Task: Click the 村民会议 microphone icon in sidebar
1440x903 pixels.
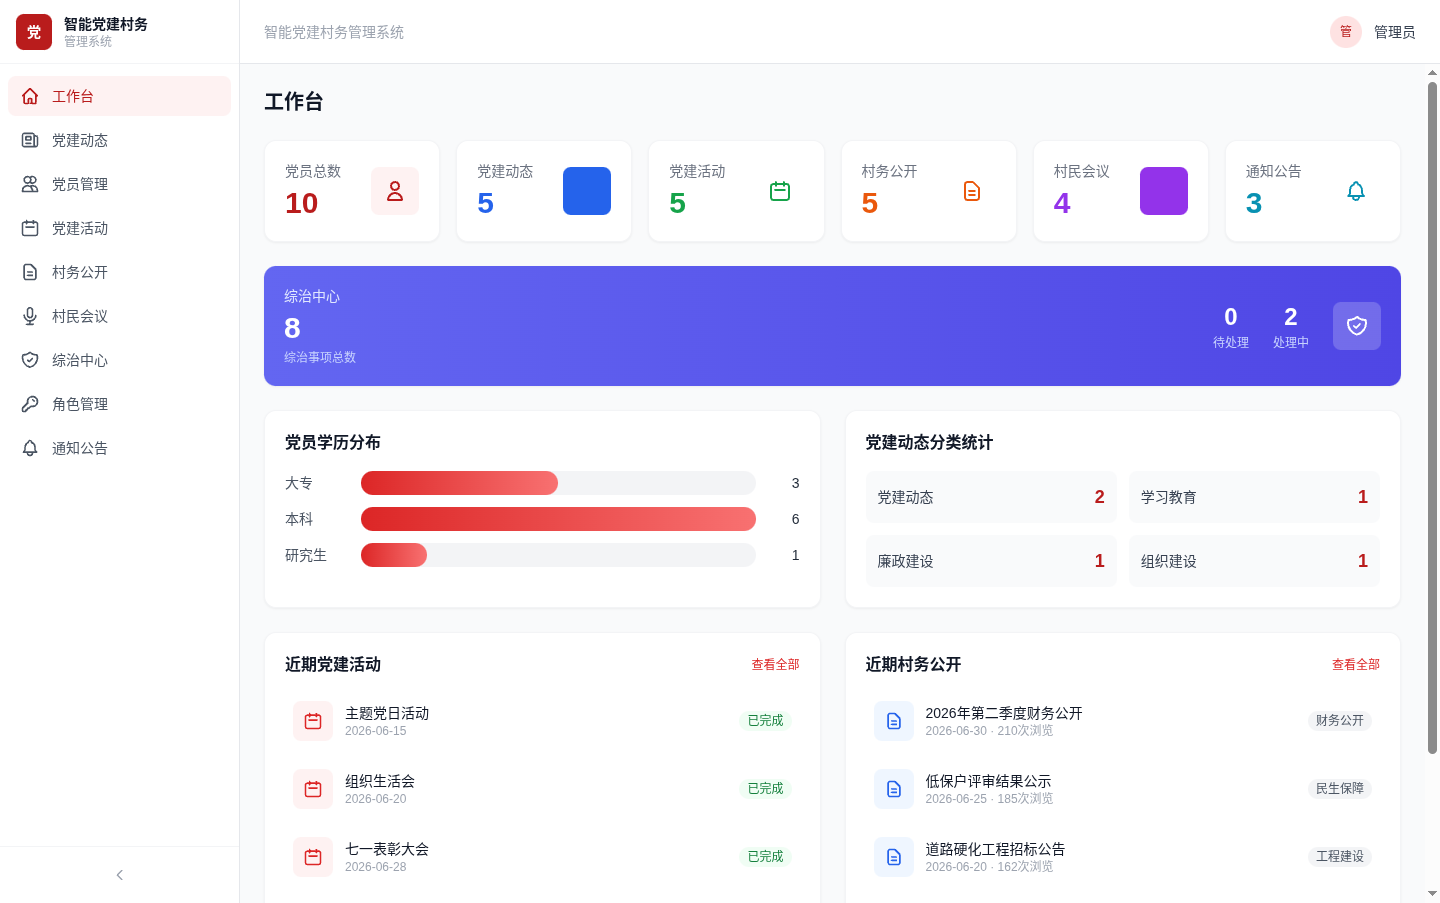Action: click(x=30, y=316)
